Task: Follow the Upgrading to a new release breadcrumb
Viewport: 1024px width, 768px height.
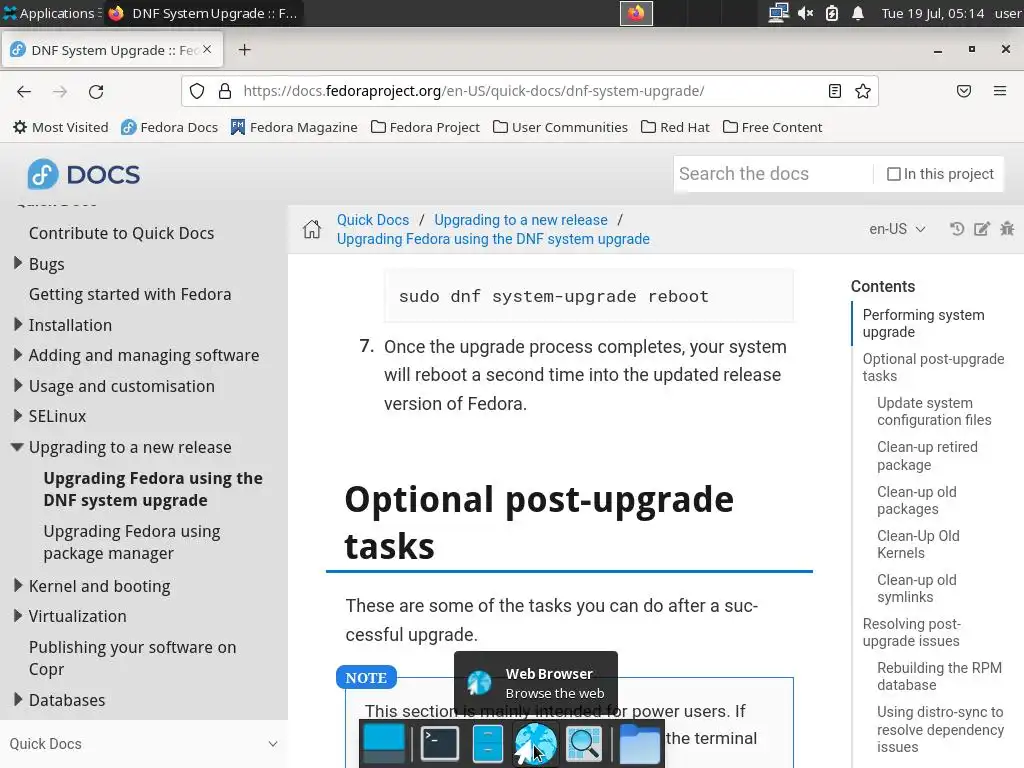Action: [x=520, y=220]
